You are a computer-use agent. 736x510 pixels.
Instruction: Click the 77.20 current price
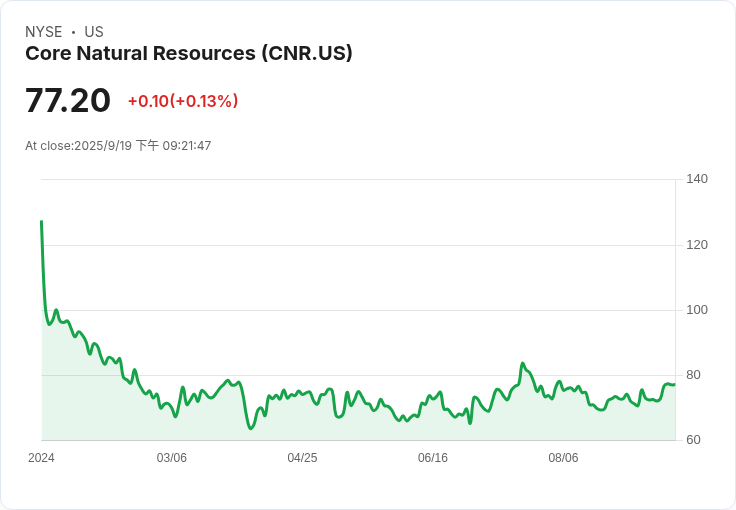68,100
